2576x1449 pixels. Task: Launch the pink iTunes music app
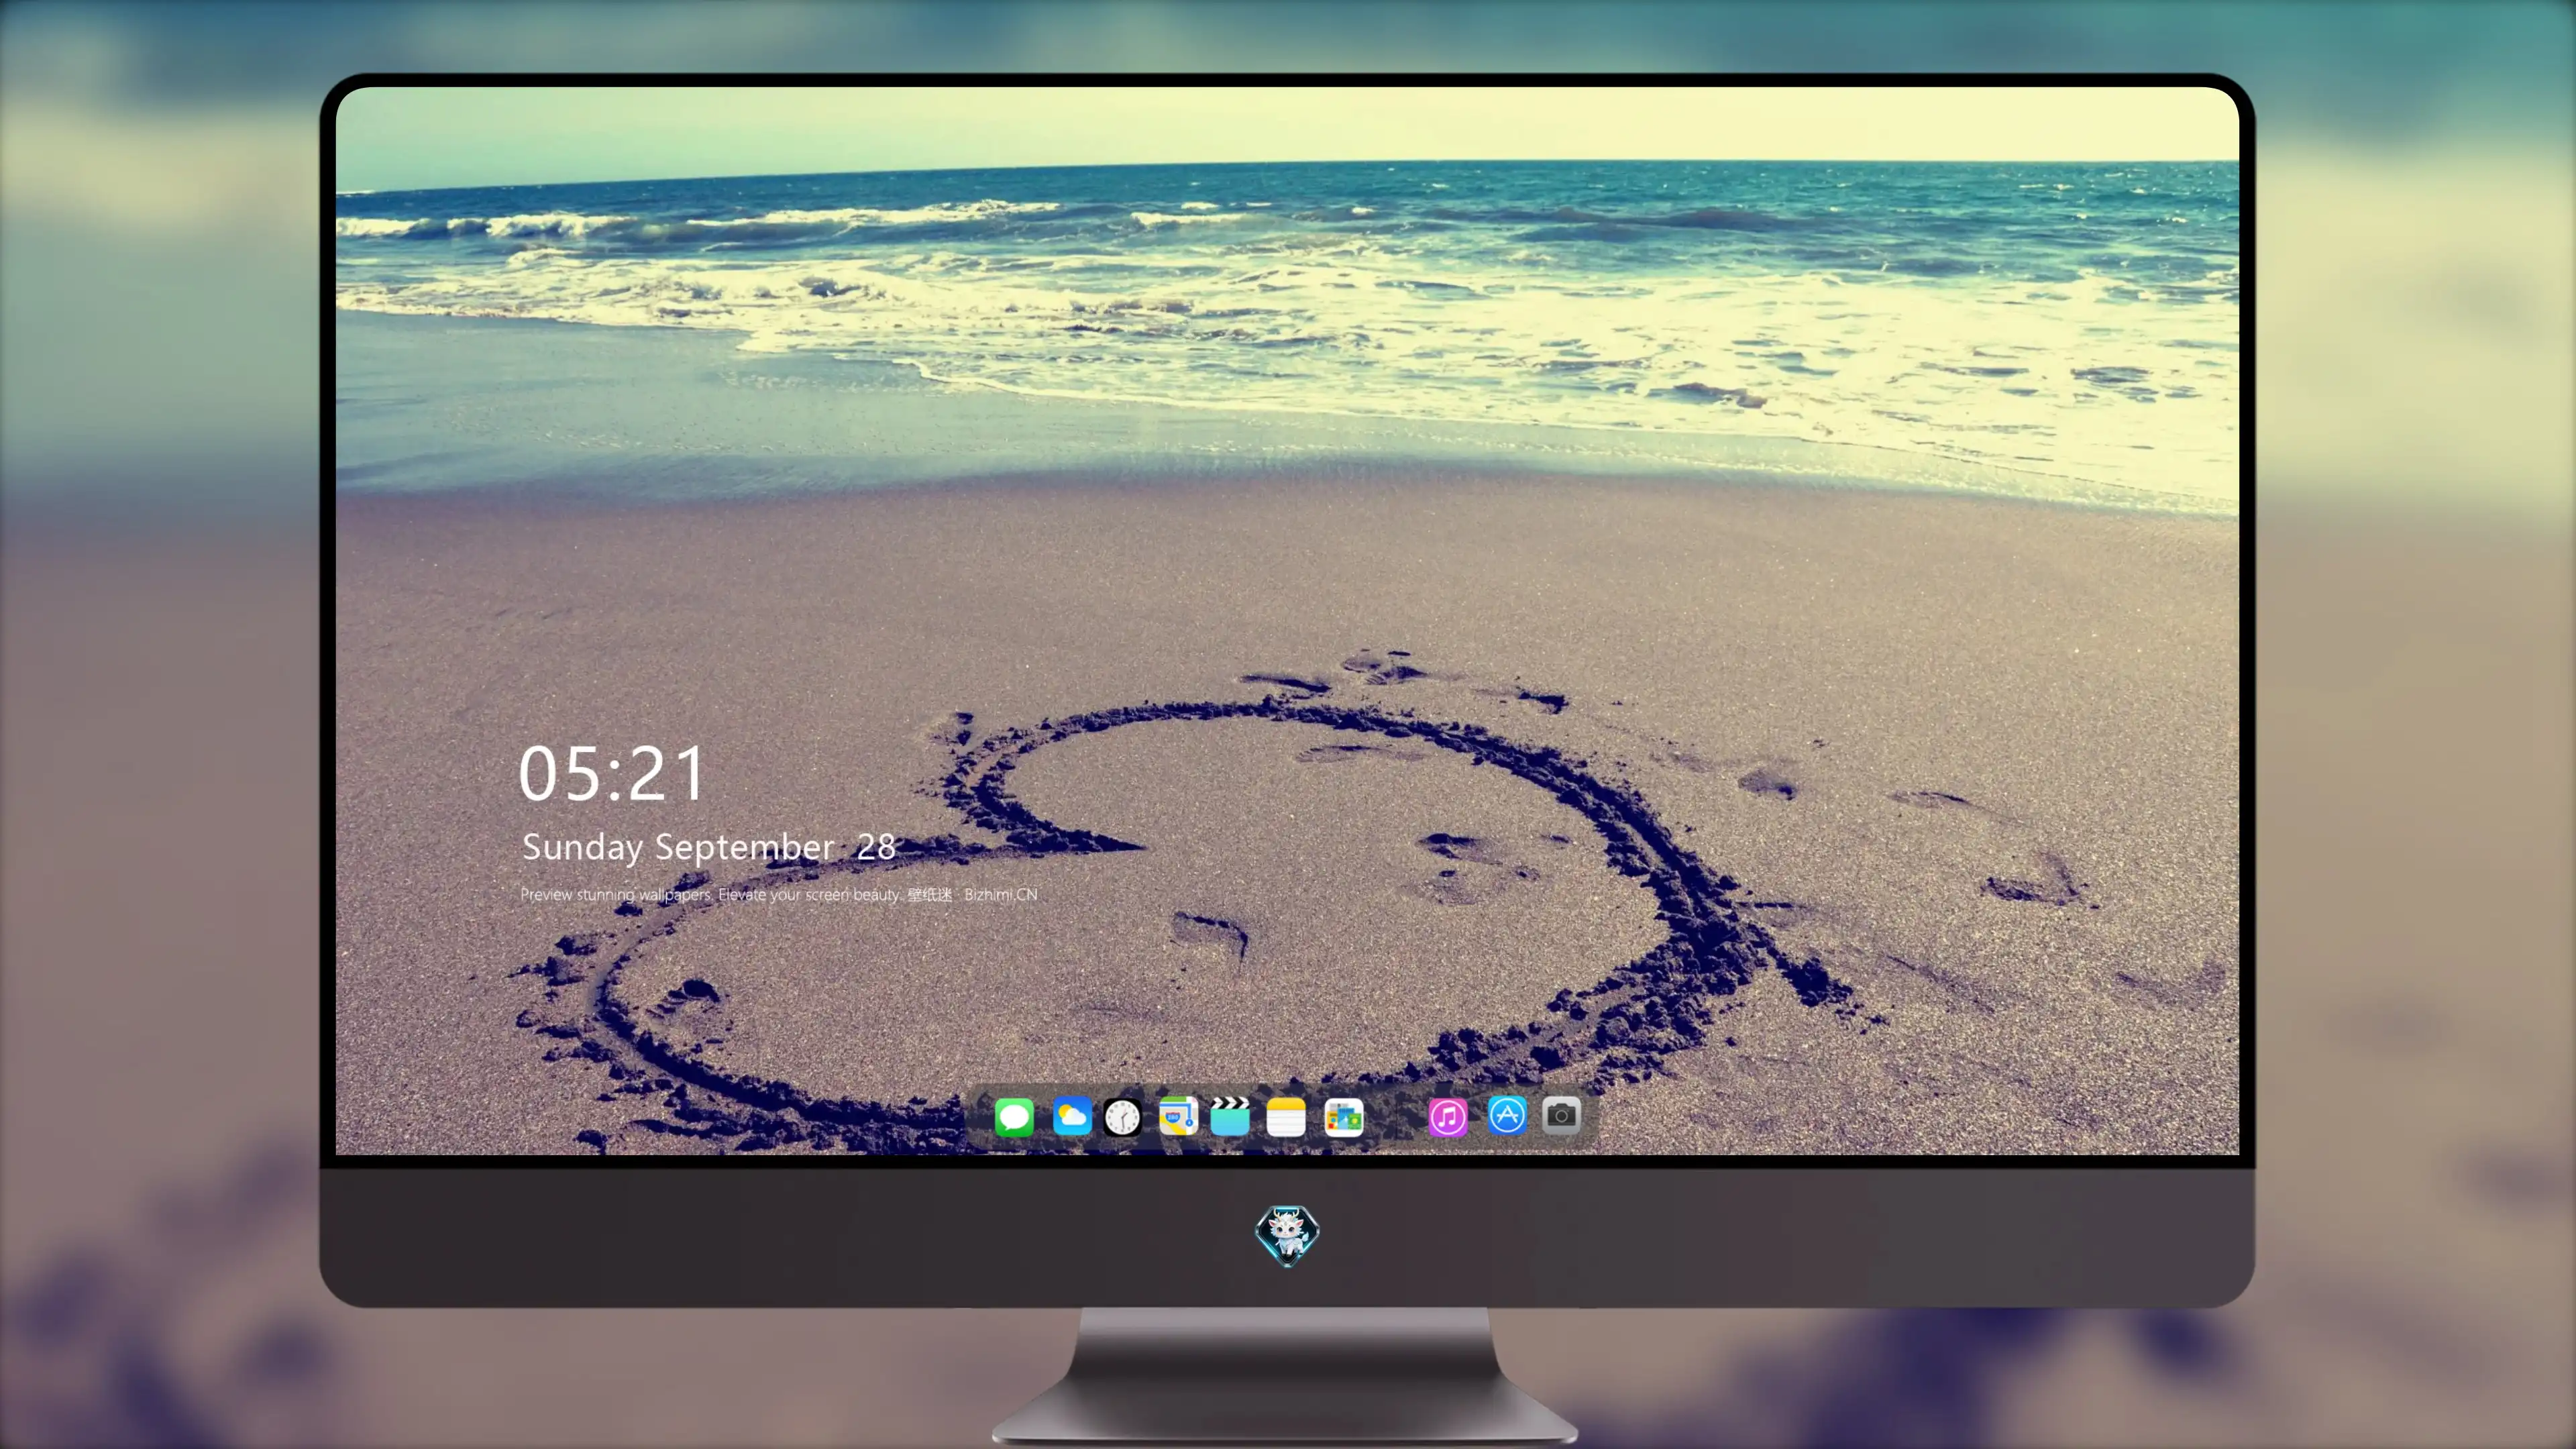(x=1448, y=1117)
